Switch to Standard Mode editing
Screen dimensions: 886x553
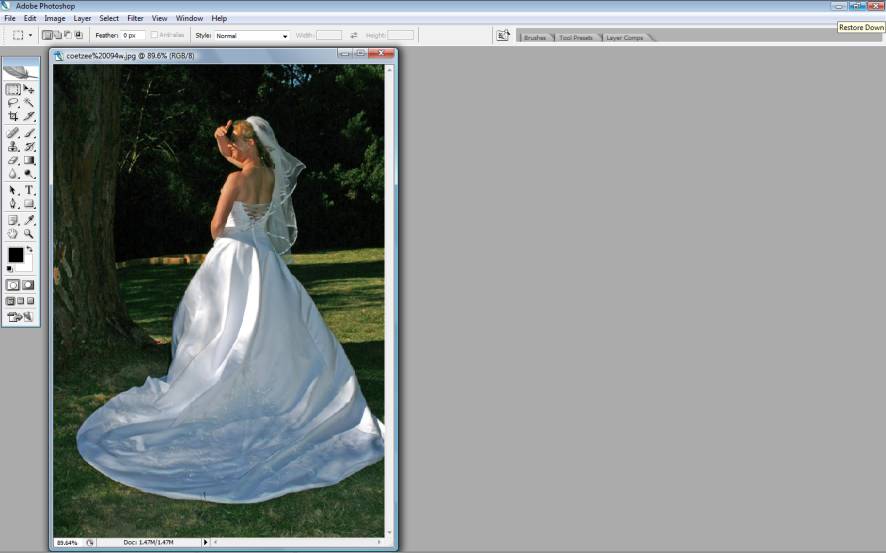click(13, 285)
